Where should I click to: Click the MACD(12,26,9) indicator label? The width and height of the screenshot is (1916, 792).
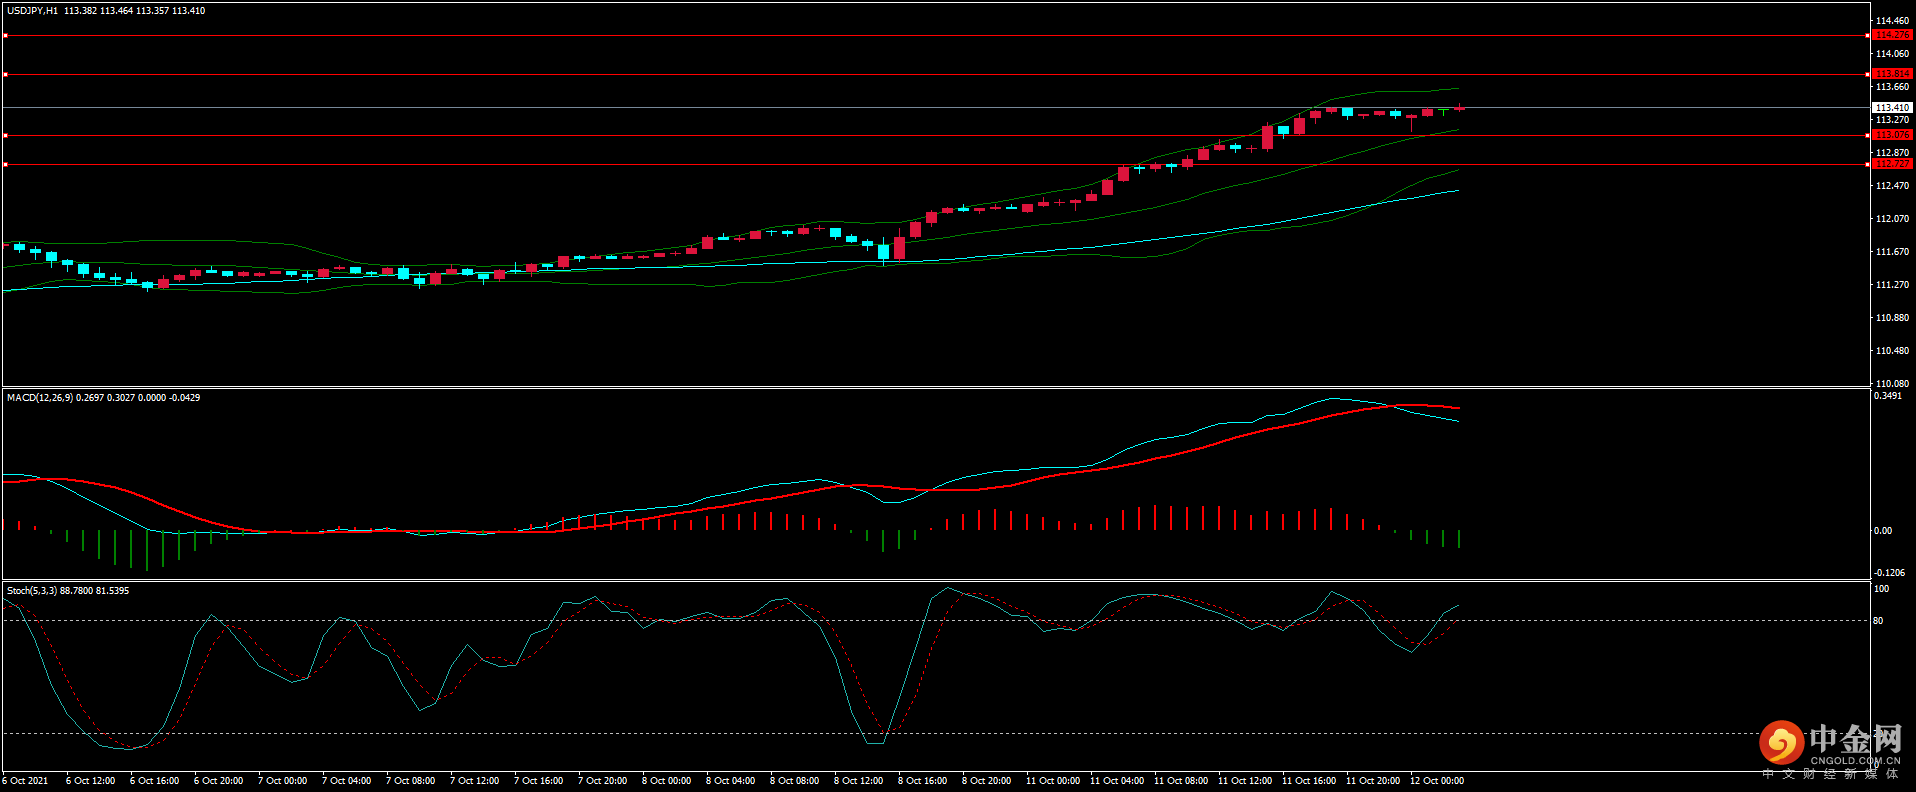pos(39,398)
